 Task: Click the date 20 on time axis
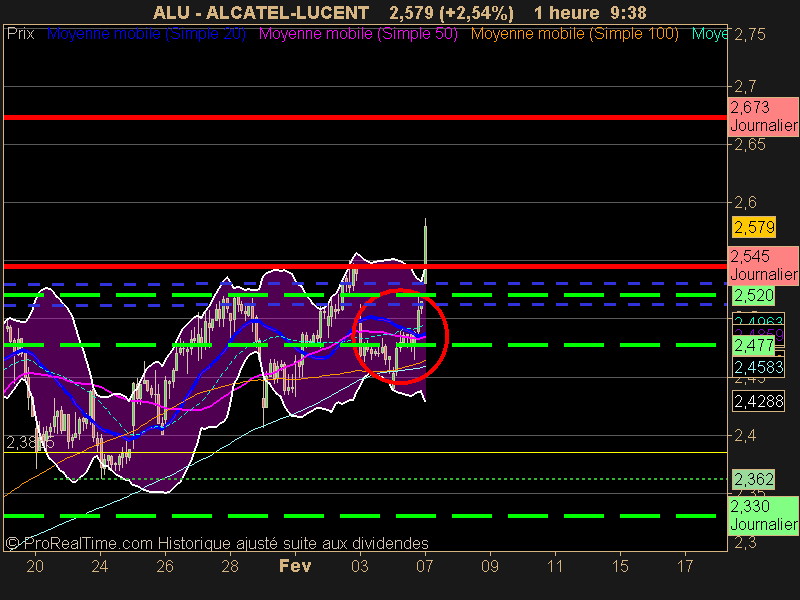point(35,566)
